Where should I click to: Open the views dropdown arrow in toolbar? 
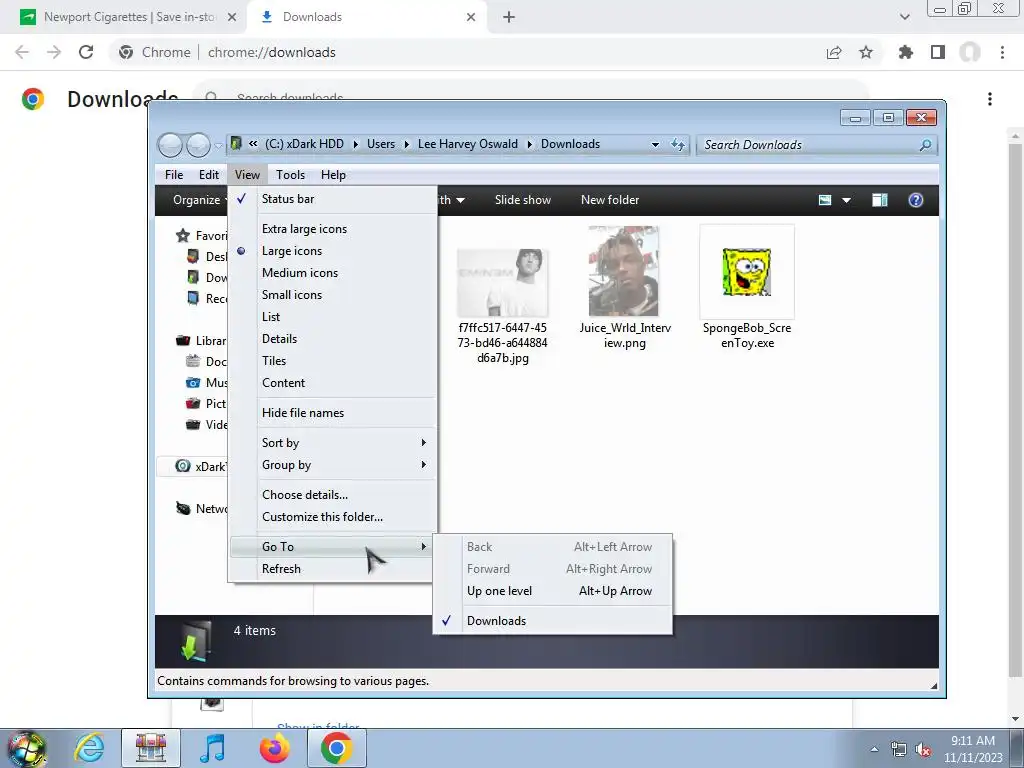846,200
